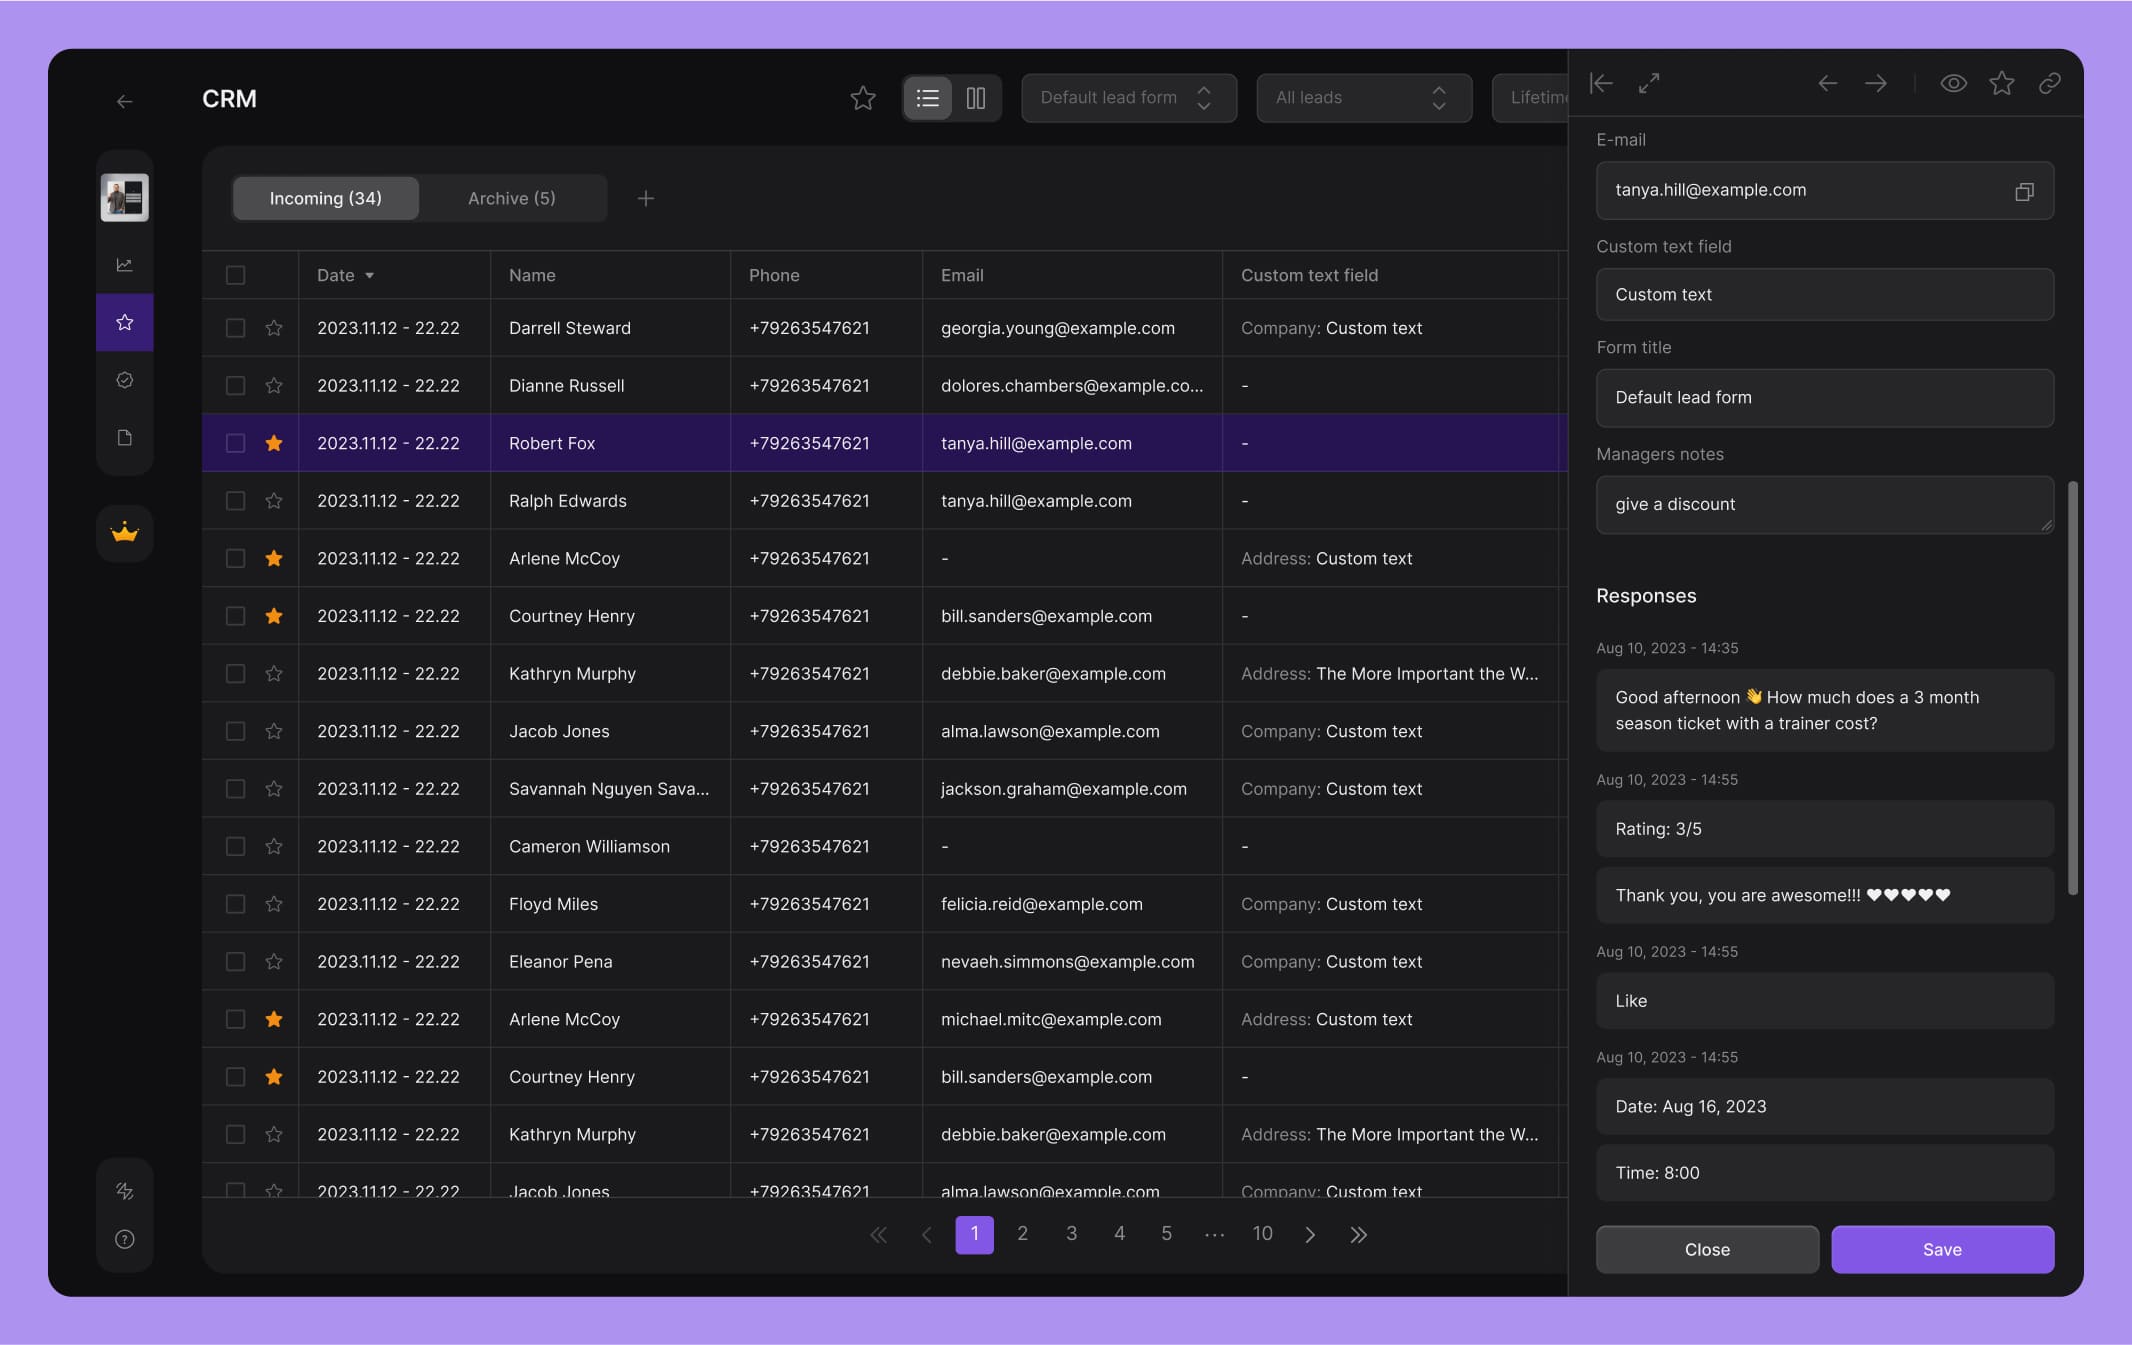
Task: Switch to the Archive (5) tab
Action: 511,198
